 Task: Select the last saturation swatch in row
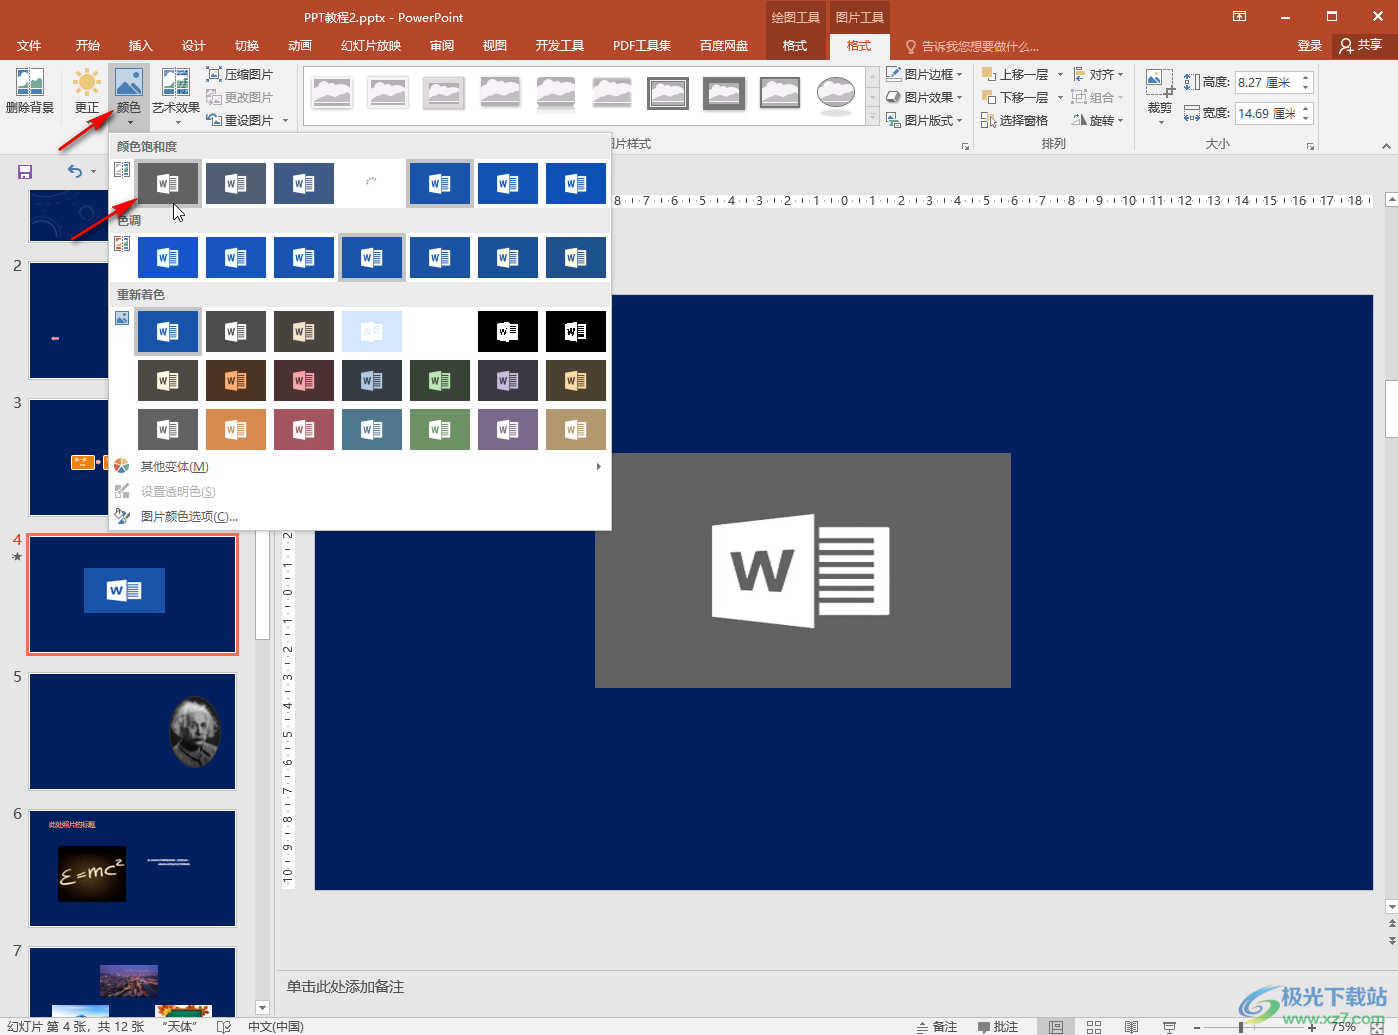point(576,183)
